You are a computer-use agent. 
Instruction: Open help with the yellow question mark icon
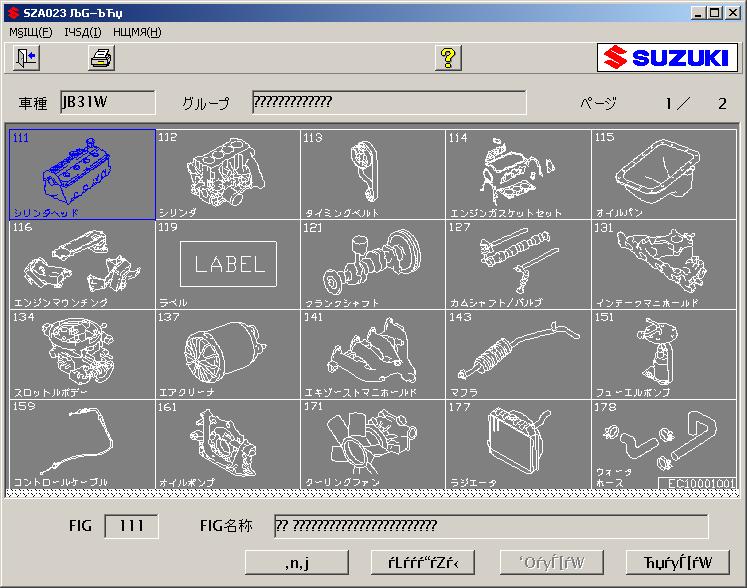click(448, 58)
